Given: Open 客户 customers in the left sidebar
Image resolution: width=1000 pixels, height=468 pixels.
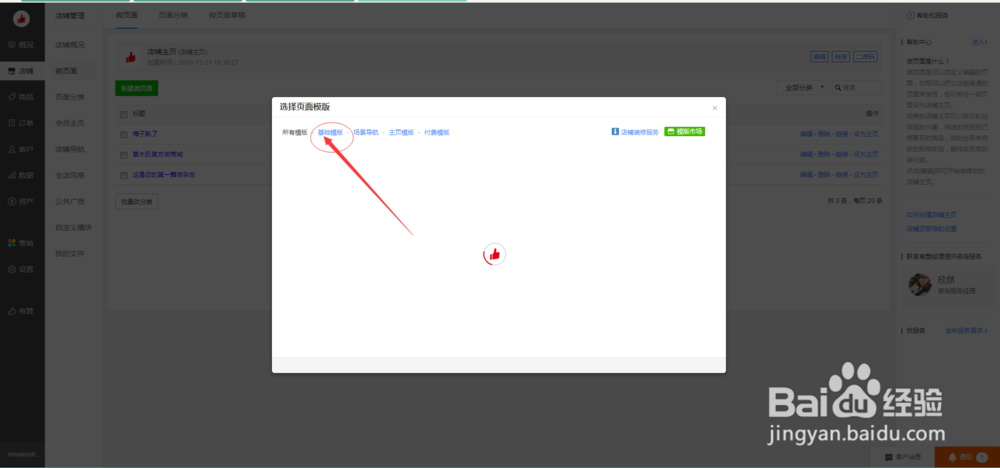Looking at the screenshot, I should coord(22,149).
